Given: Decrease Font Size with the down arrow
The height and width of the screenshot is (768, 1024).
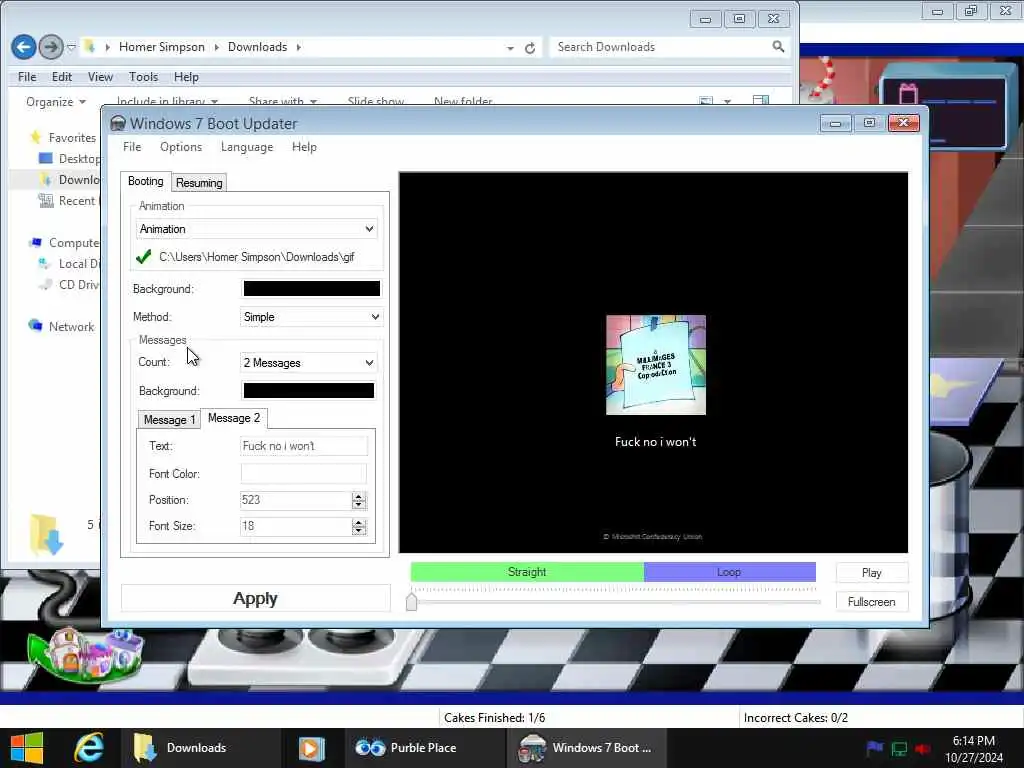Looking at the screenshot, I should click(359, 531).
